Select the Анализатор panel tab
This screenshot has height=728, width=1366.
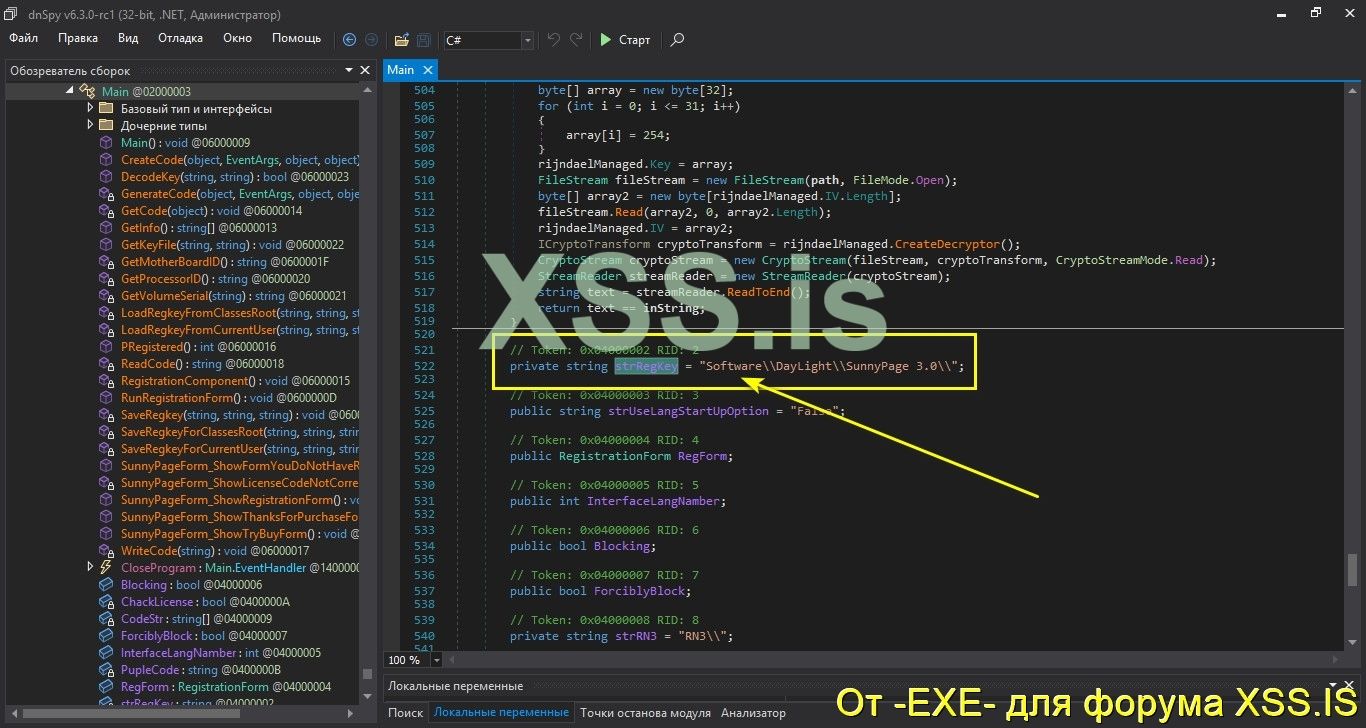[753, 712]
